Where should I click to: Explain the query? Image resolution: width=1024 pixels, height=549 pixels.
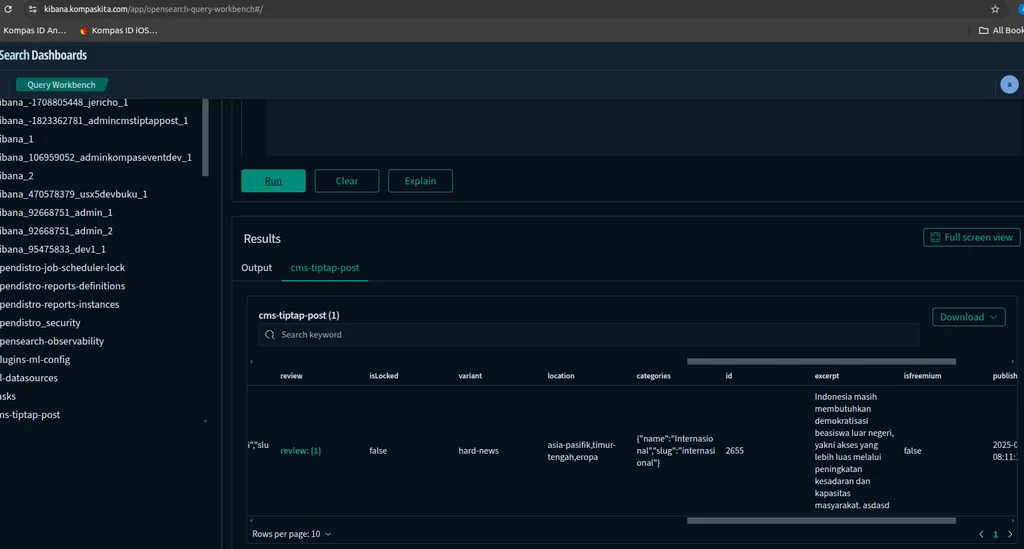pyautogui.click(x=420, y=181)
